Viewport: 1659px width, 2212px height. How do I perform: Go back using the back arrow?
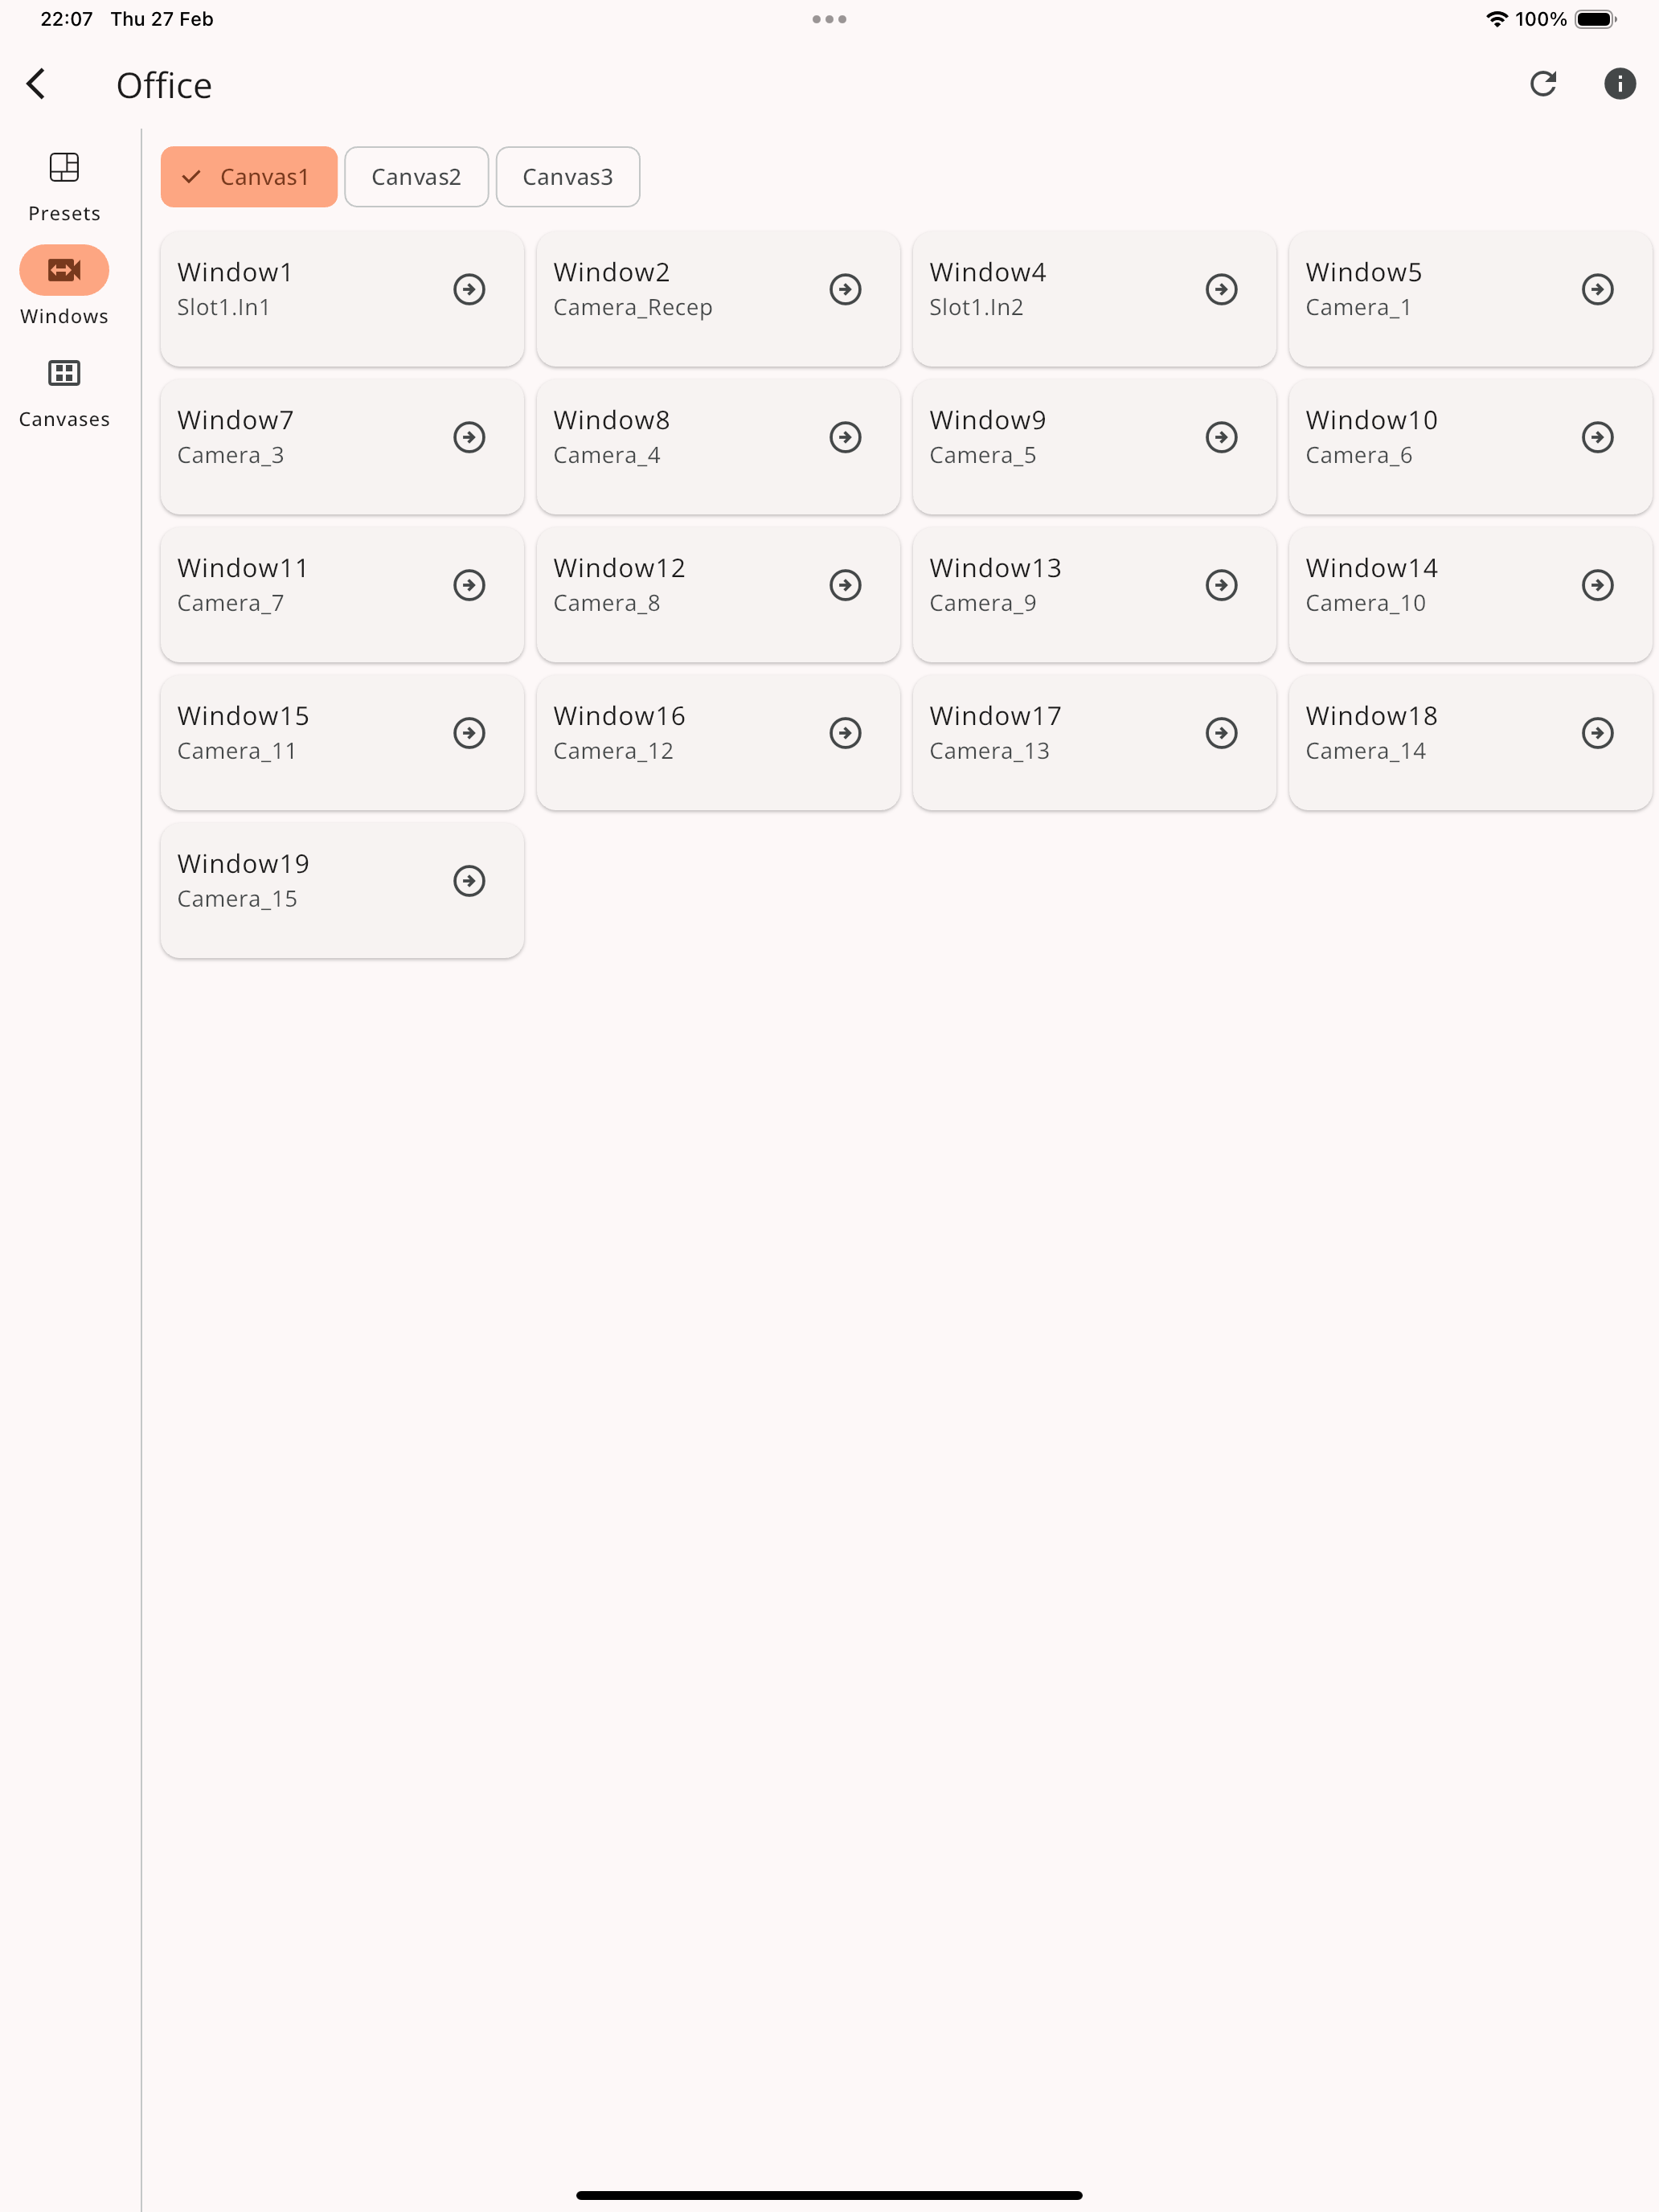coord(37,84)
